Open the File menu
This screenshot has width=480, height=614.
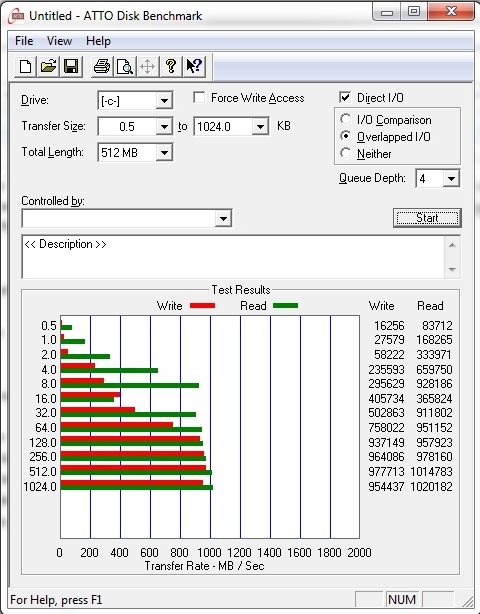(24, 41)
